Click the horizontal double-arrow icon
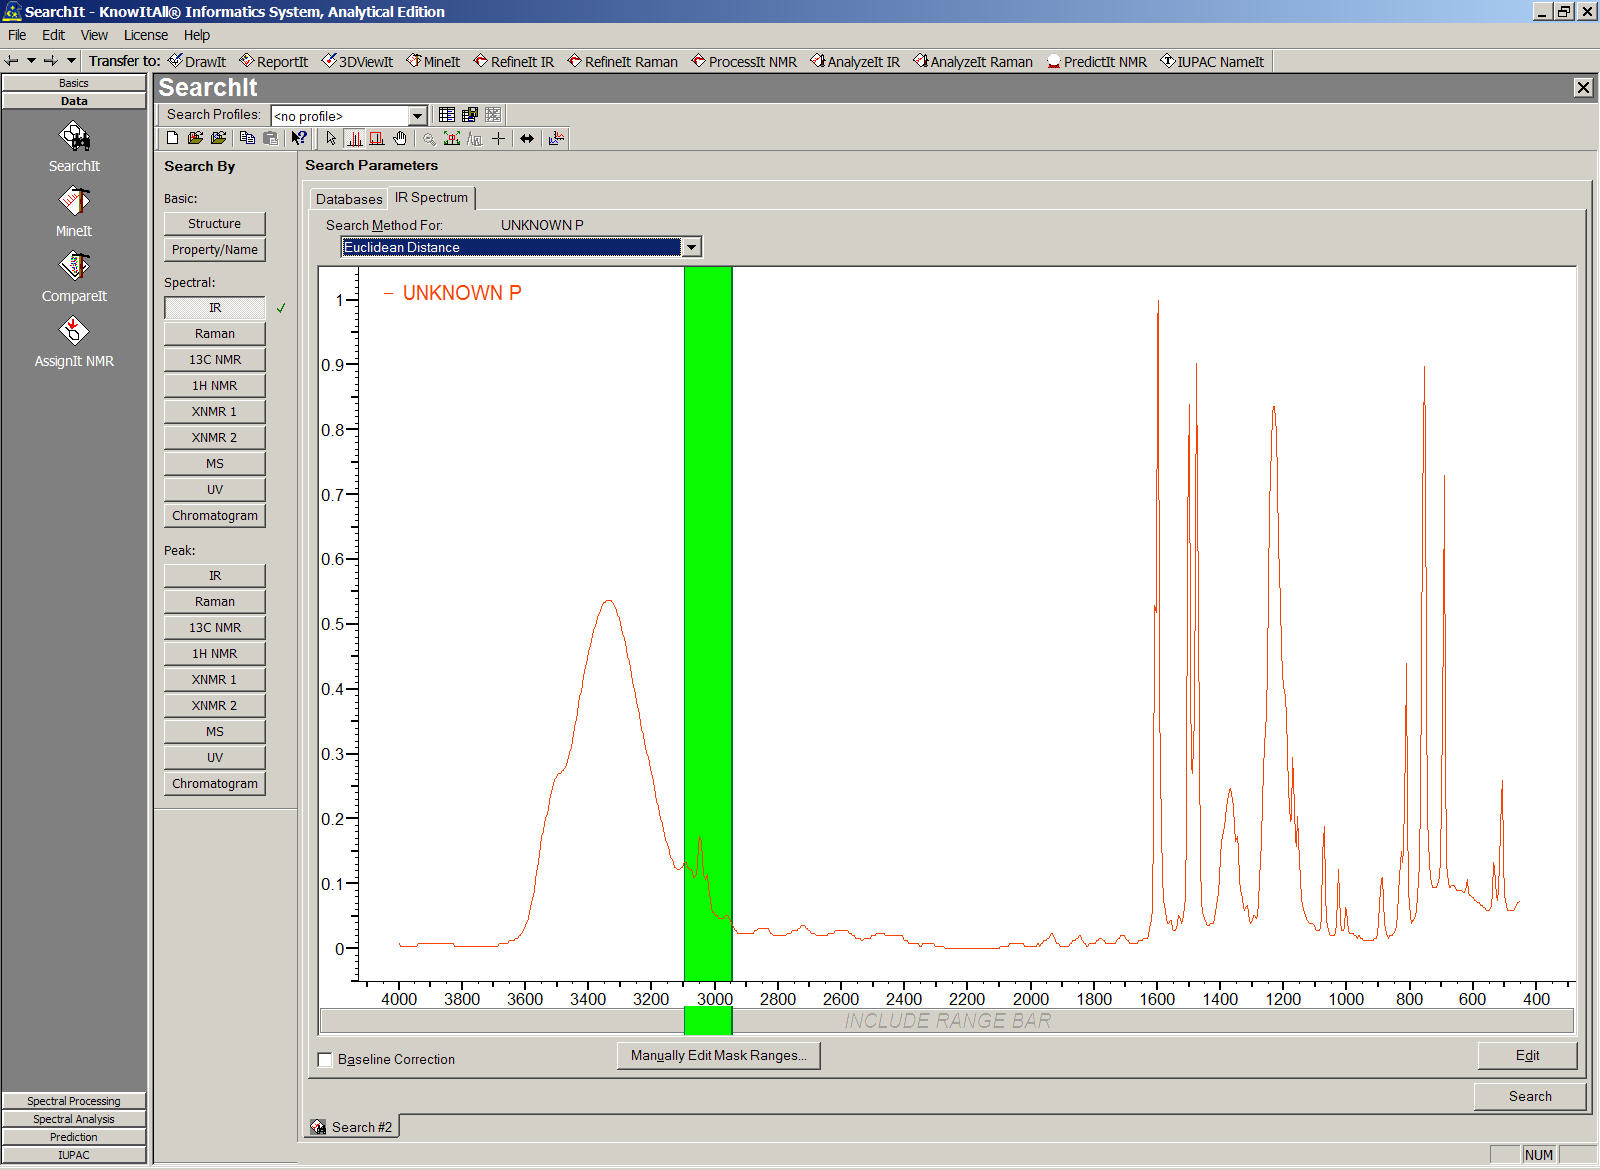The height and width of the screenshot is (1170, 1600). (527, 138)
